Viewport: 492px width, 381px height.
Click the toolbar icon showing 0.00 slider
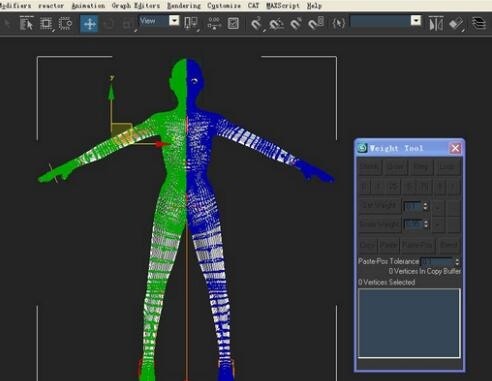[214, 24]
